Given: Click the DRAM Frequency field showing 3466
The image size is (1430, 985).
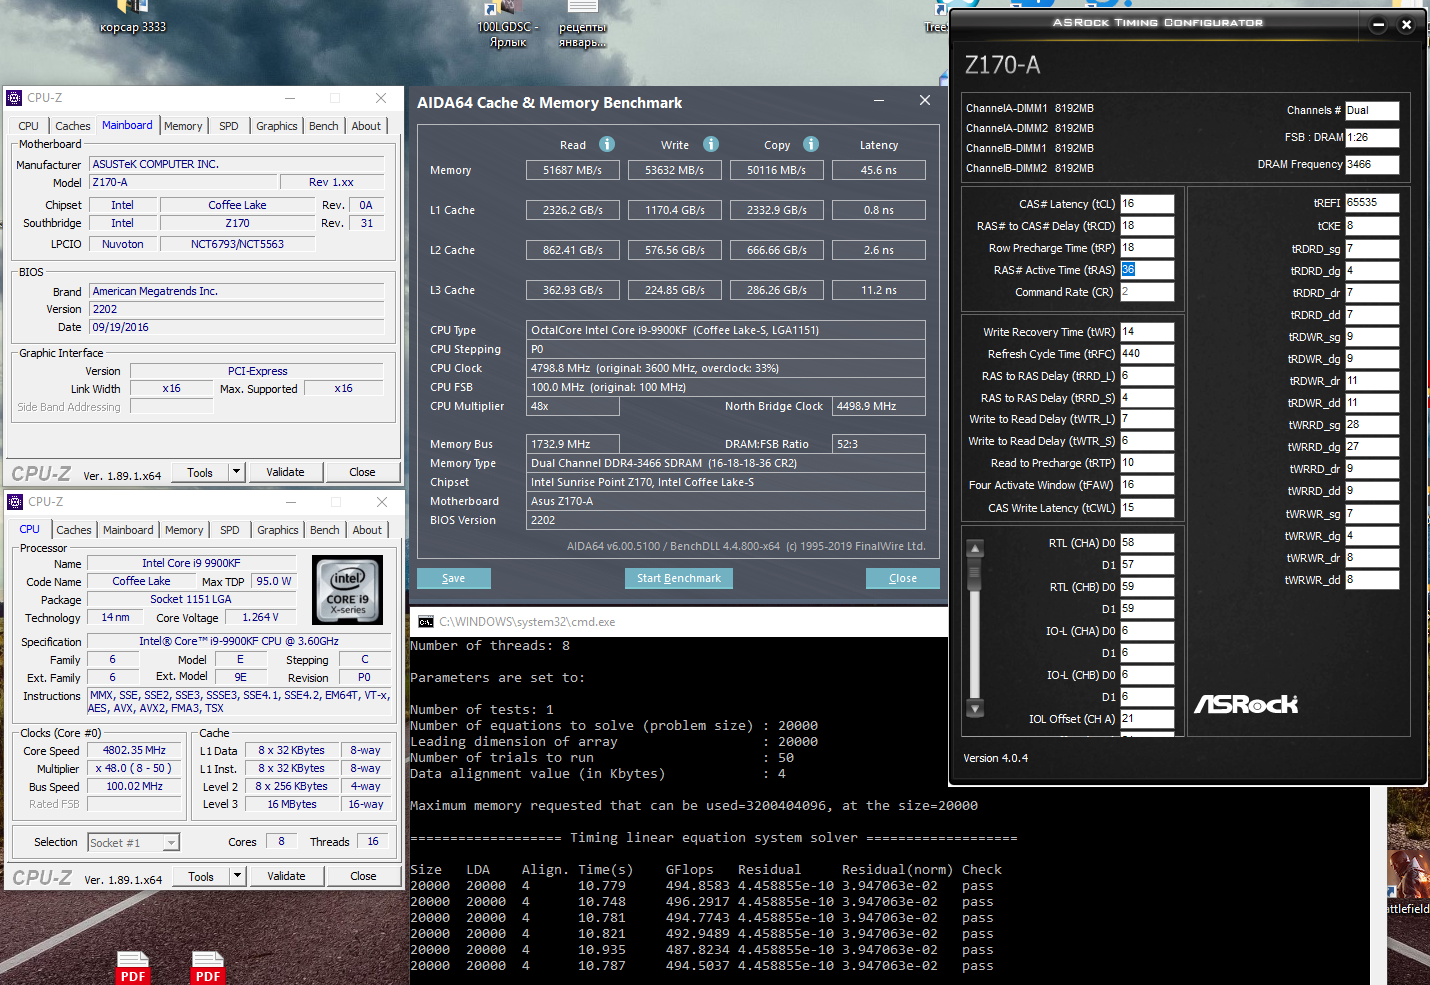Looking at the screenshot, I should (1372, 165).
